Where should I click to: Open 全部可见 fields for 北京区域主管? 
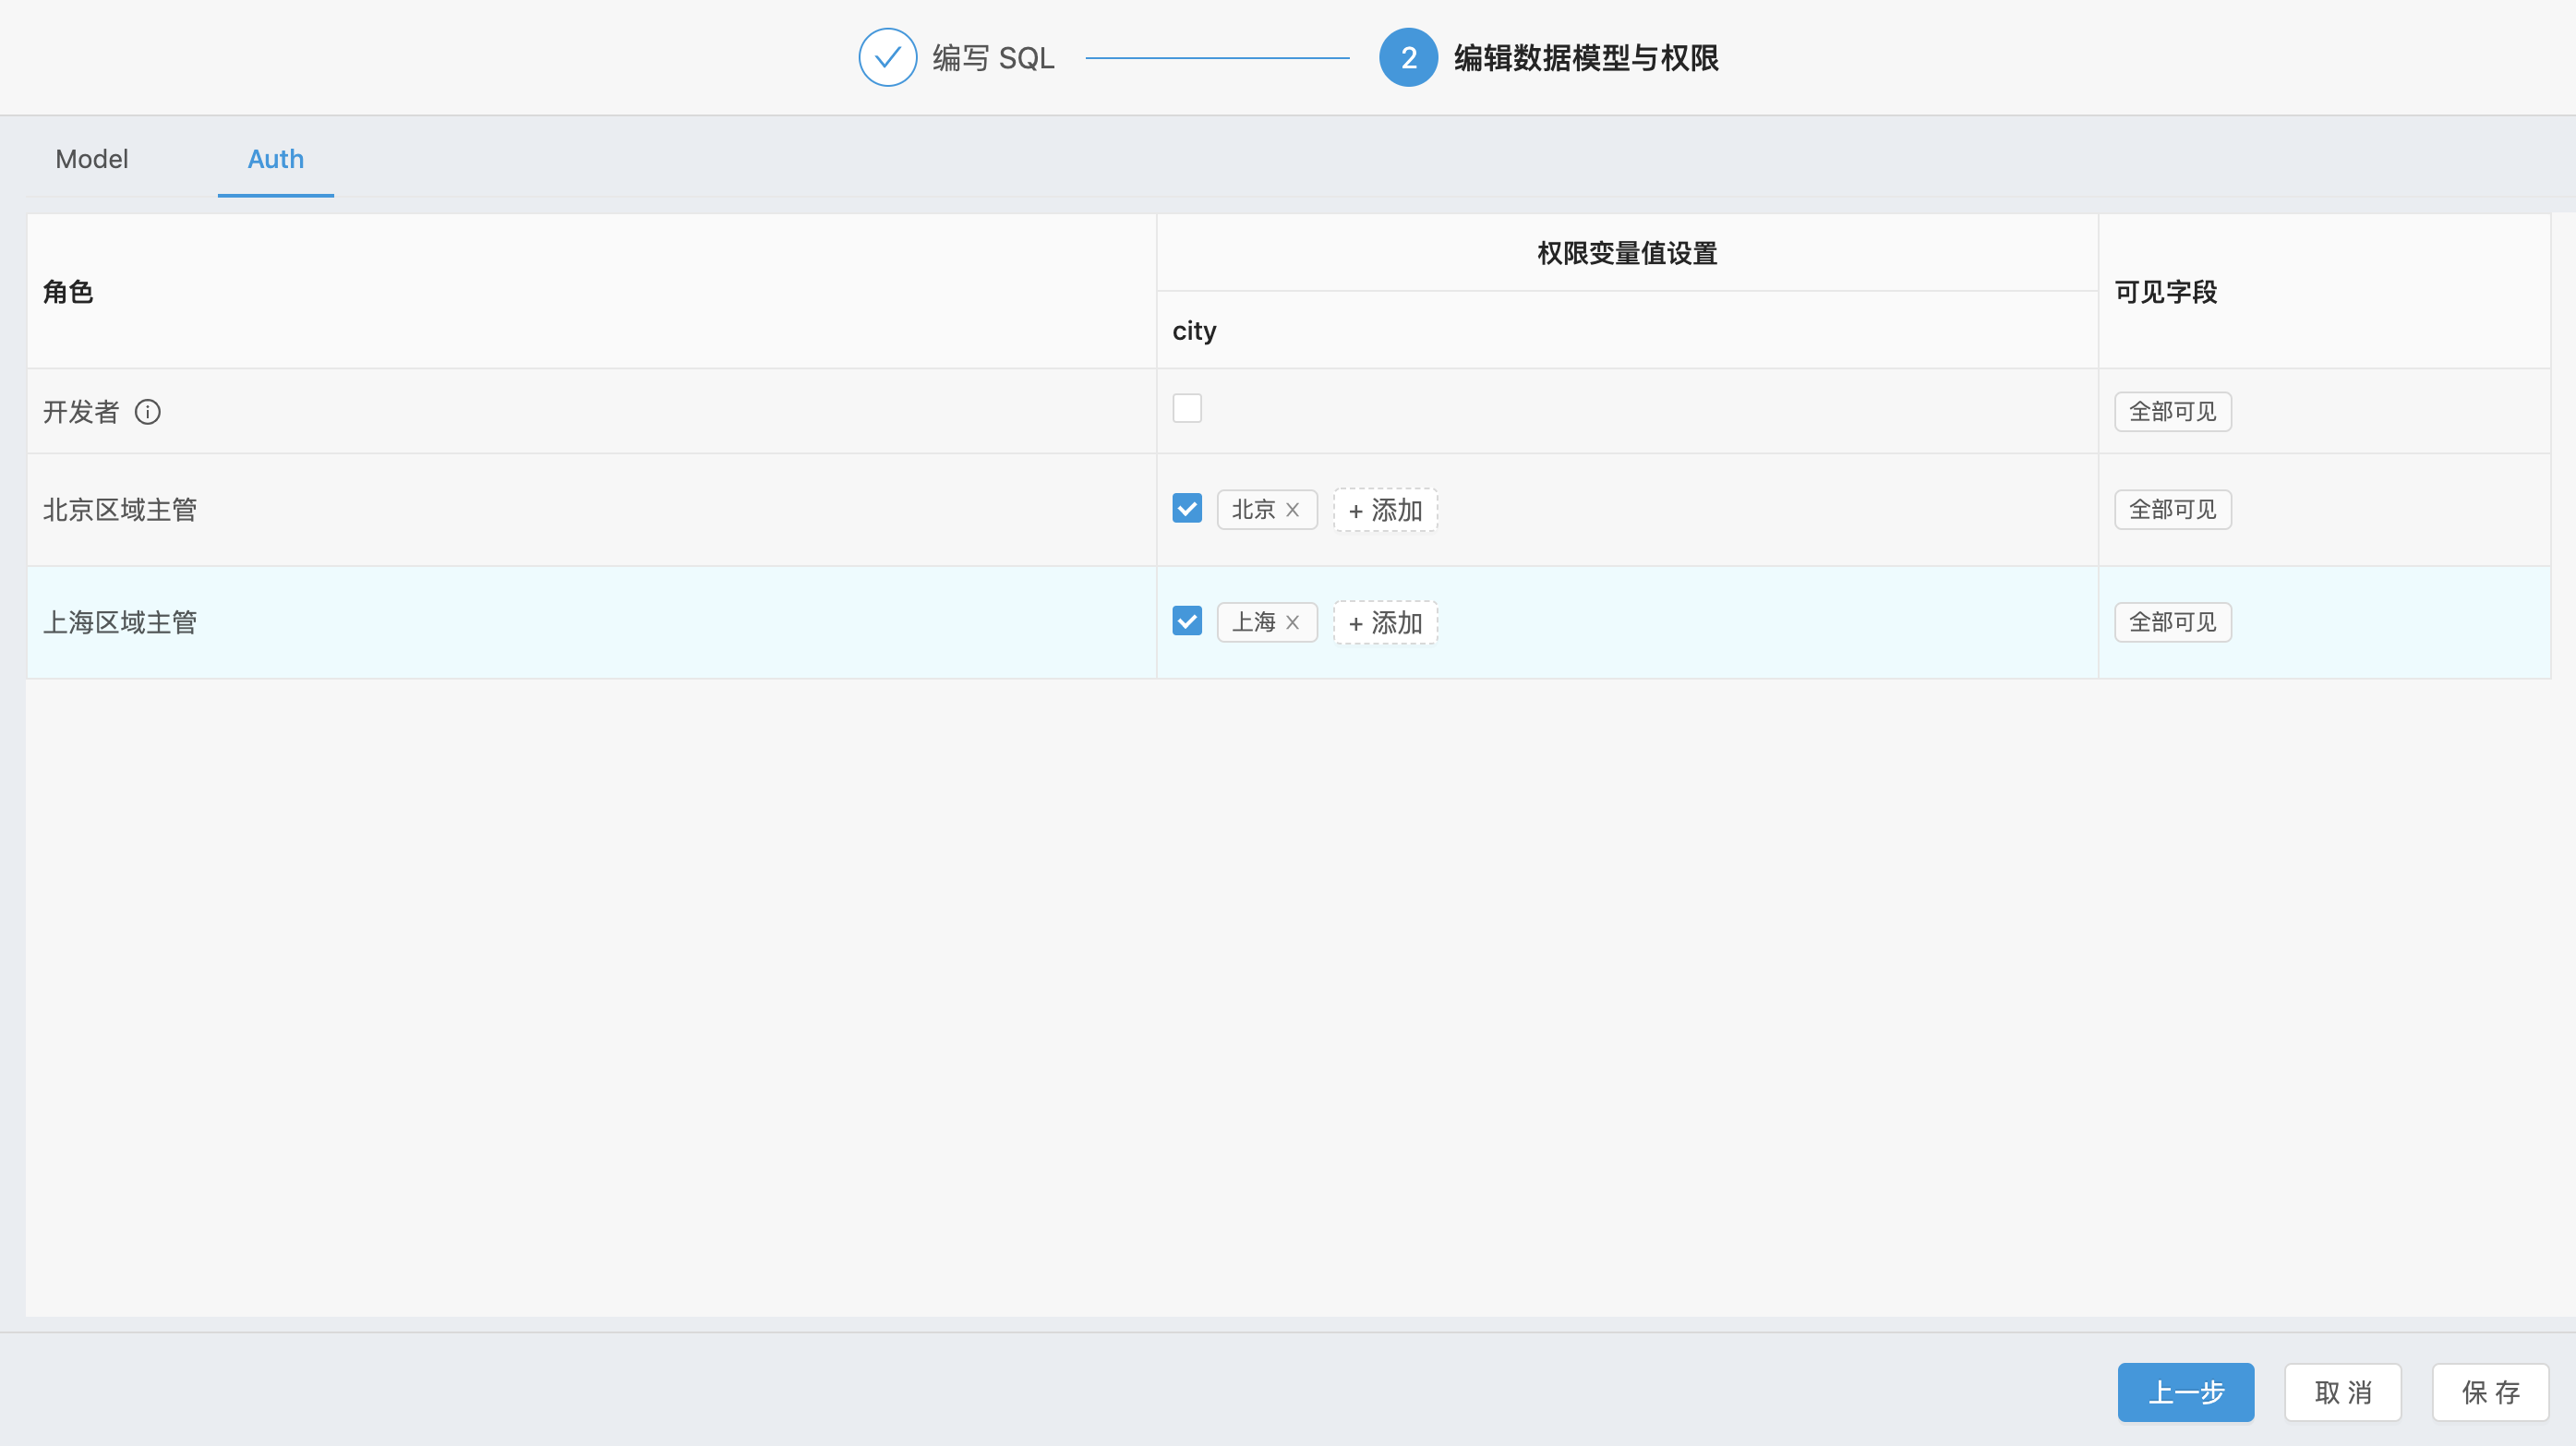pyautogui.click(x=2172, y=510)
